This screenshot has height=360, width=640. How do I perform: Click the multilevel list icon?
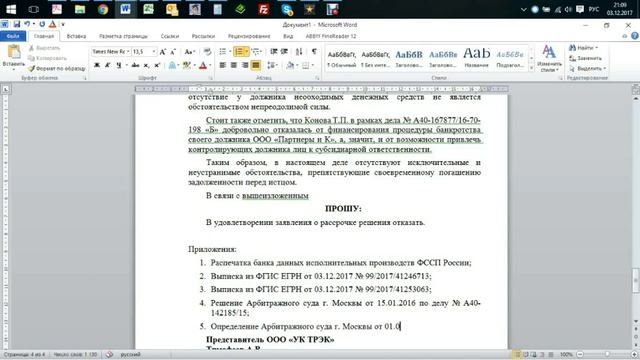[256, 51]
